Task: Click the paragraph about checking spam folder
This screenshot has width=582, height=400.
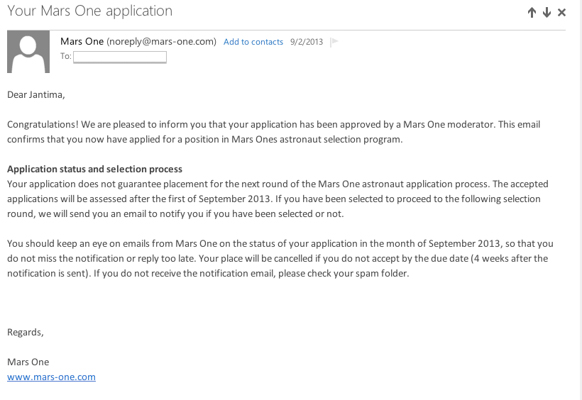Action: coord(280,259)
